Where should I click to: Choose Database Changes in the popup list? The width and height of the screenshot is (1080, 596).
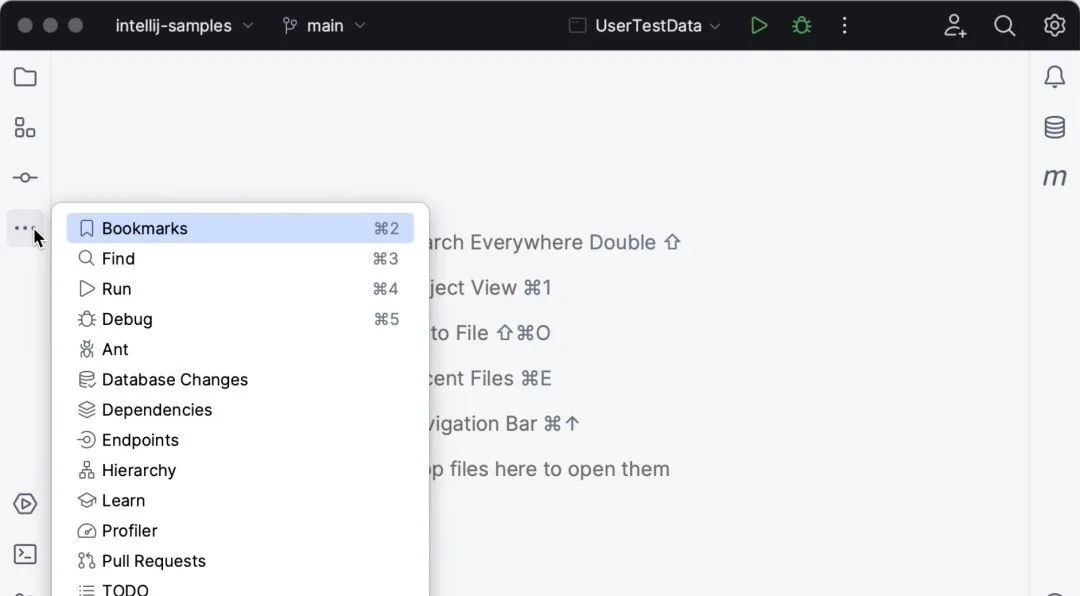pyautogui.click(x=240, y=380)
